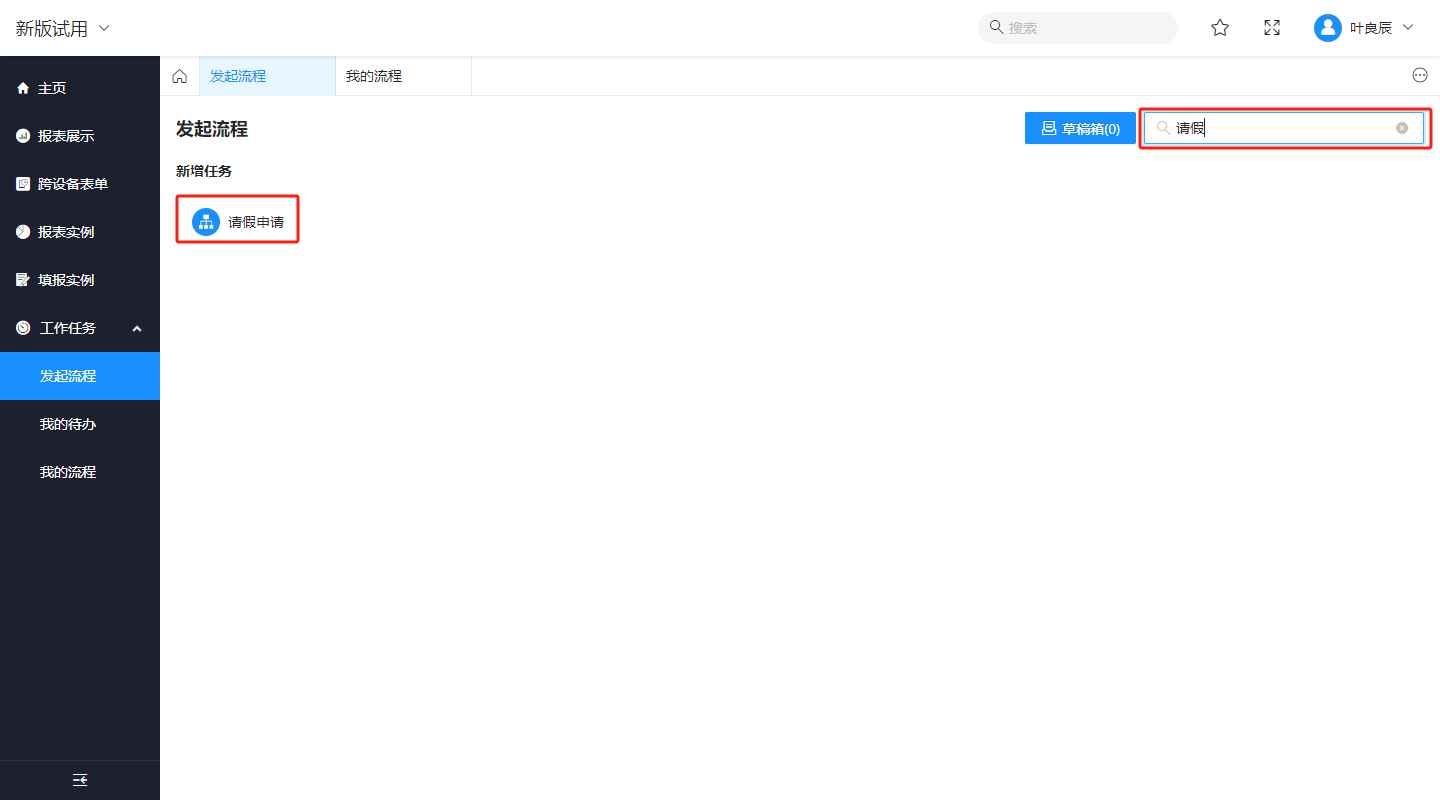Toggle fullscreen mode icon
This screenshot has height=800, width=1440.
point(1272,28)
